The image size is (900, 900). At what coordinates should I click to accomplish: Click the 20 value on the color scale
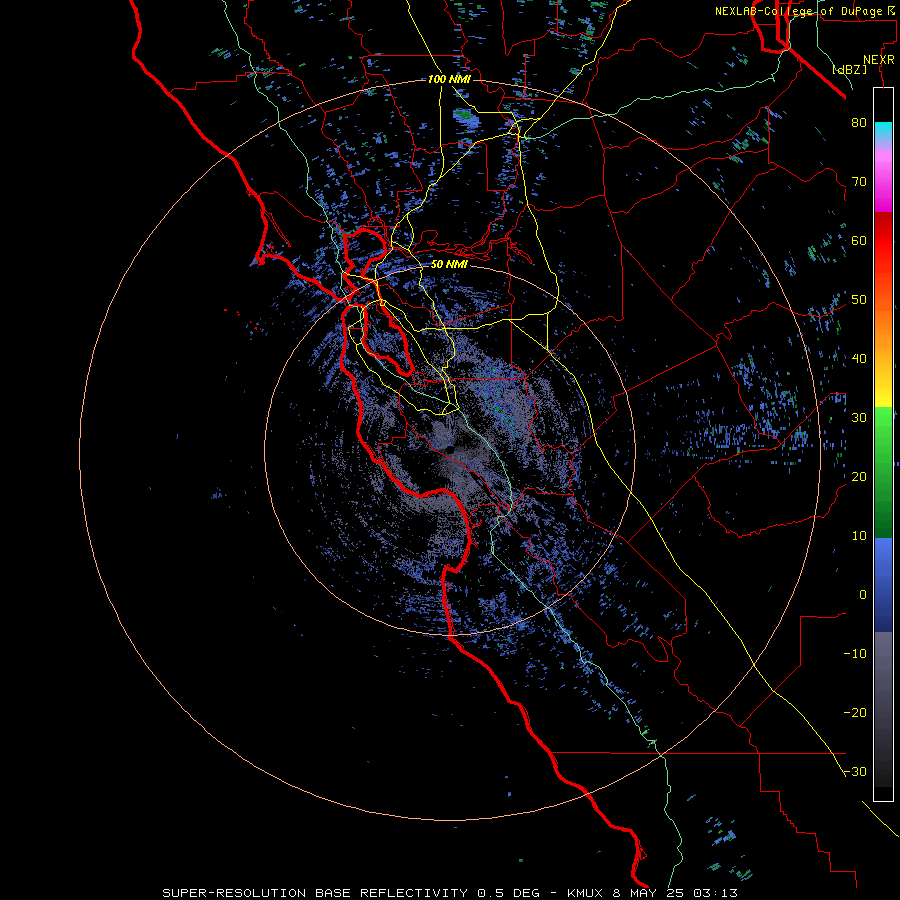859,477
